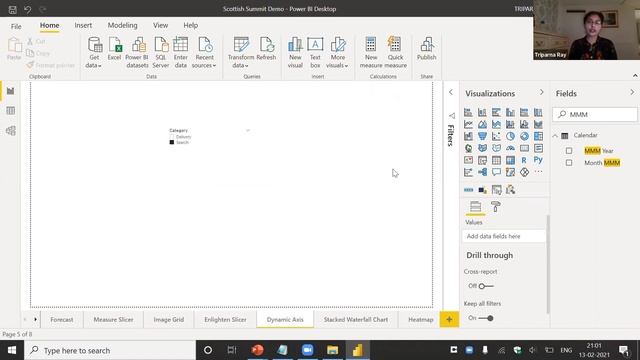Open Measure Slicer page tab
640x360 pixels.
pyautogui.click(x=113, y=320)
